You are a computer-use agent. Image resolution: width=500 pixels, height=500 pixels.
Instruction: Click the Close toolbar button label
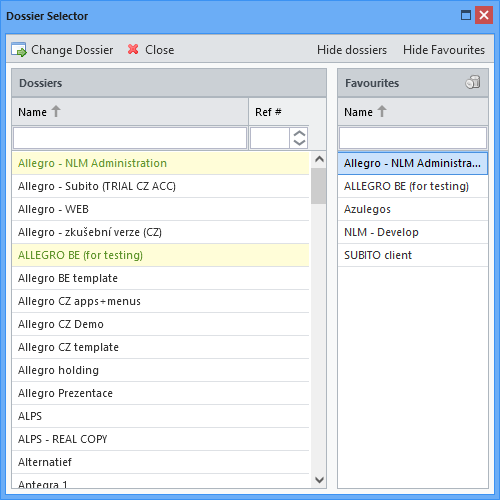coord(160,50)
